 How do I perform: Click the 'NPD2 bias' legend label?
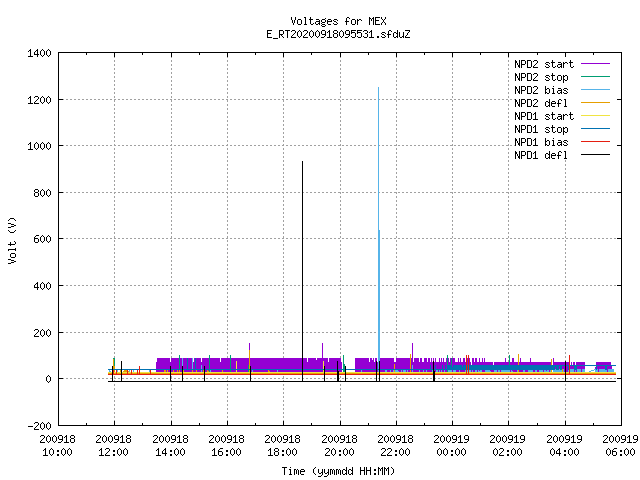[x=541, y=90]
